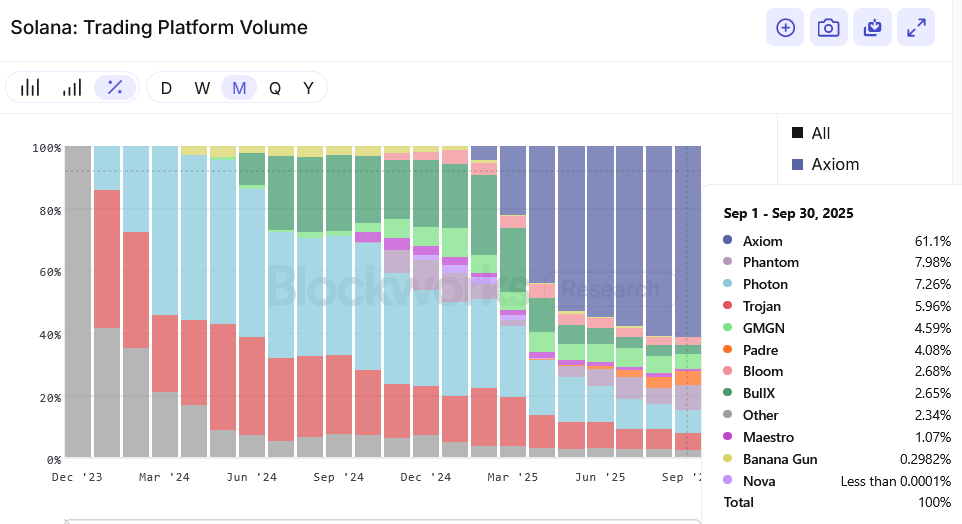This screenshot has height=524, width=962.
Task: Click the Mar '24 x-axis label
Action: (164, 478)
